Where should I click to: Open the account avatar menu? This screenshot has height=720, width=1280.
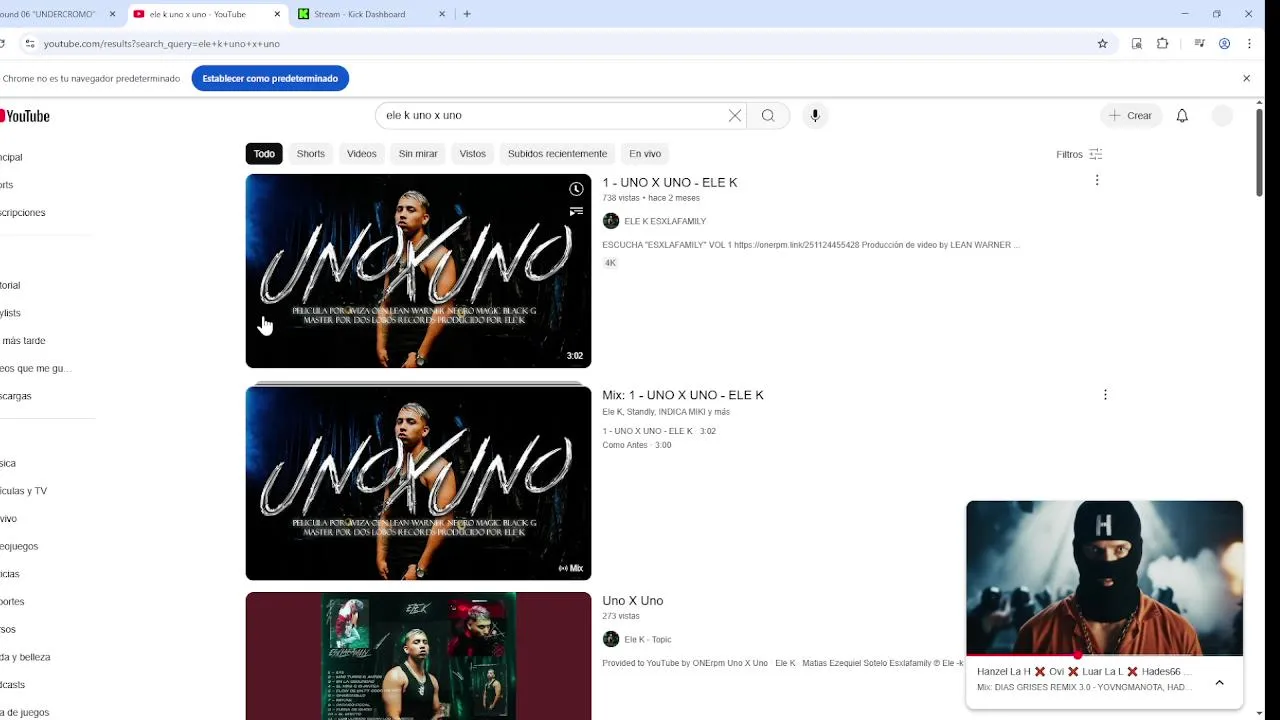1222,115
